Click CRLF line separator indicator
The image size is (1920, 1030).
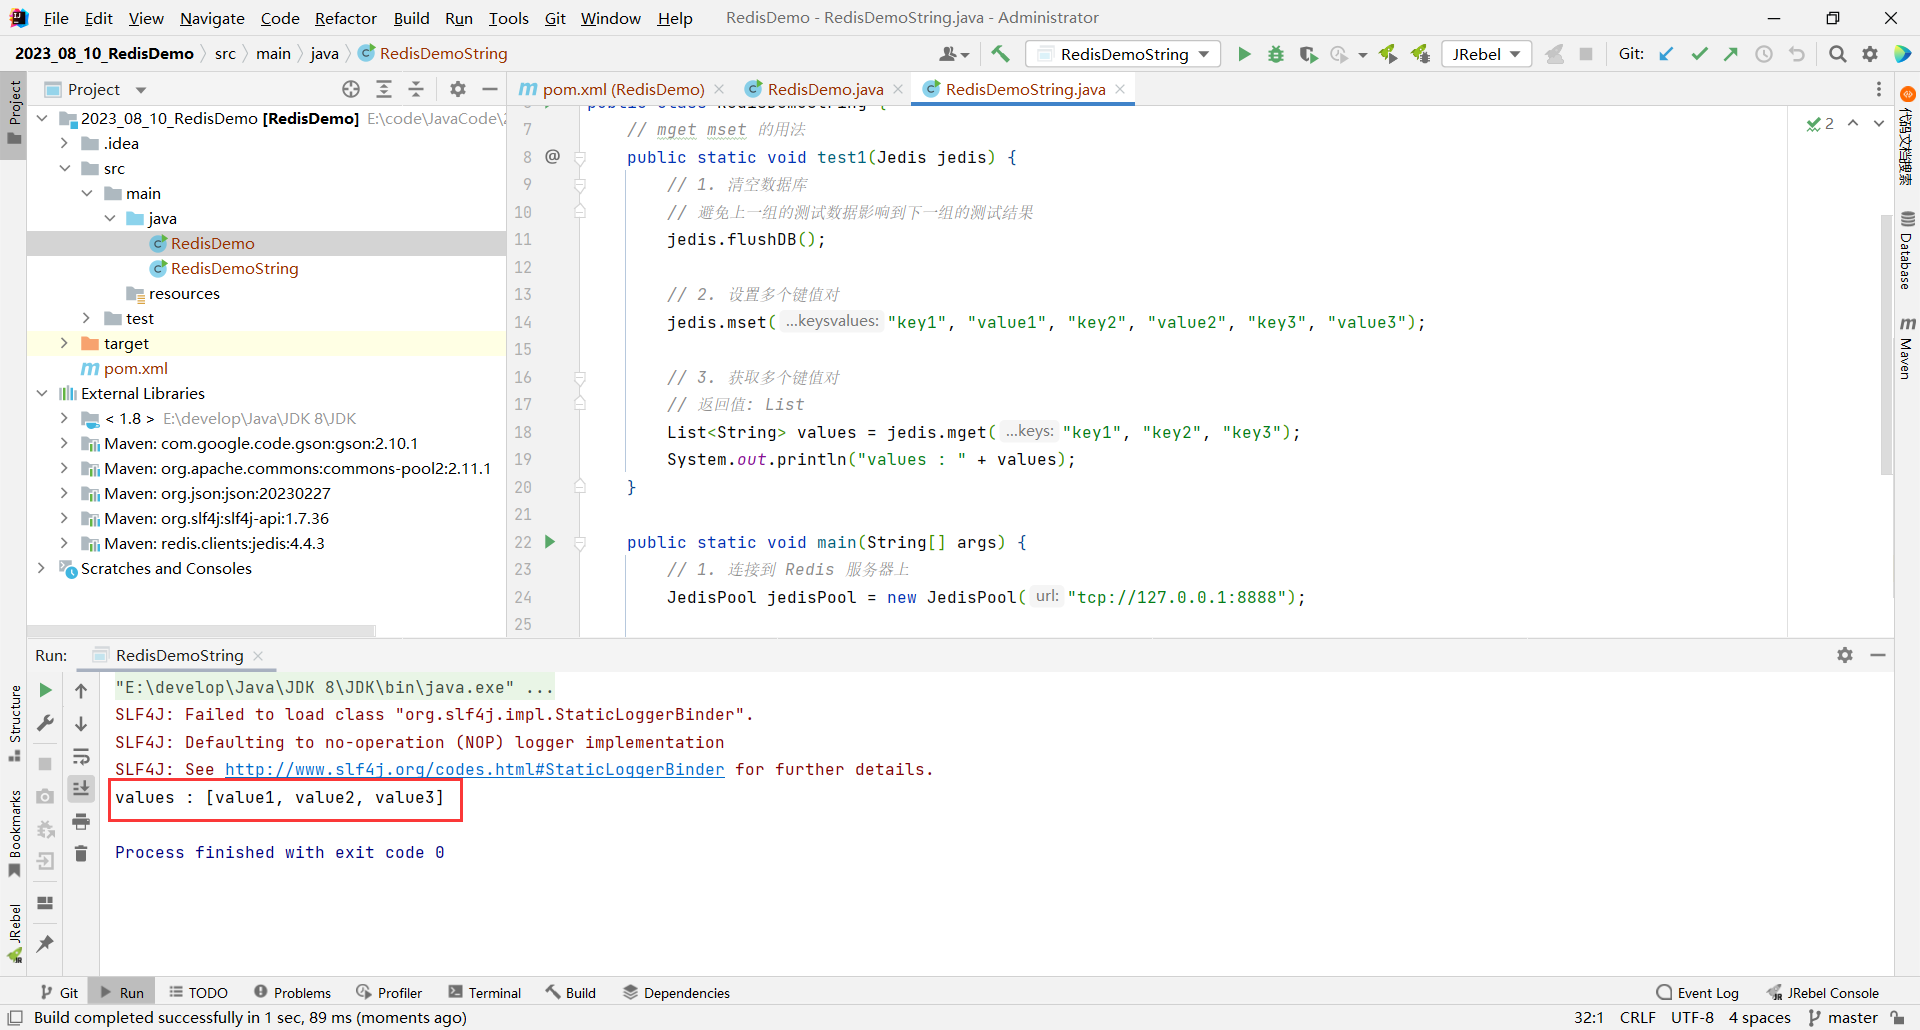(1638, 1017)
